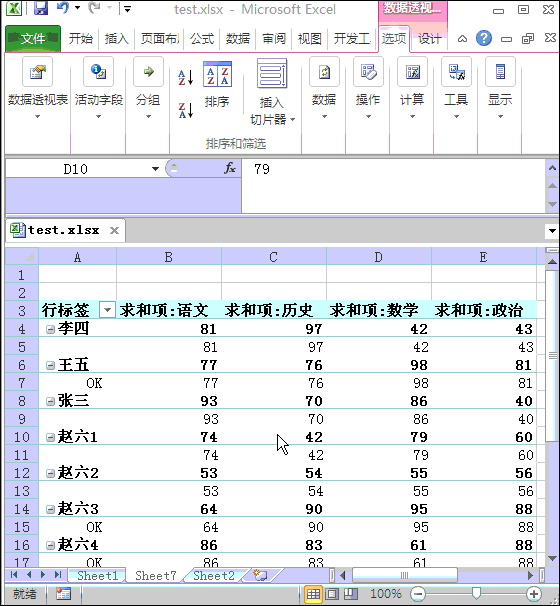Switch to the 视图 ribbon tab
560x606 pixels.
[x=310, y=38]
